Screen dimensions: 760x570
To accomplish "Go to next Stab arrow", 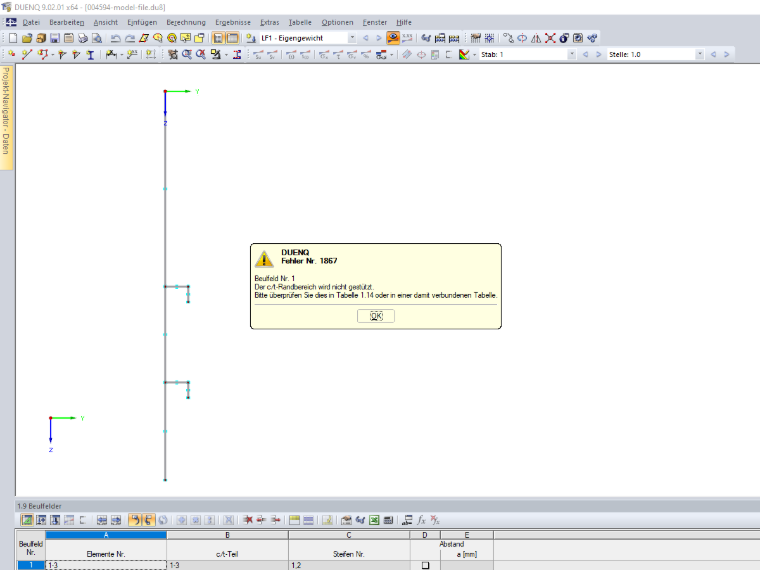I will click(599, 54).
